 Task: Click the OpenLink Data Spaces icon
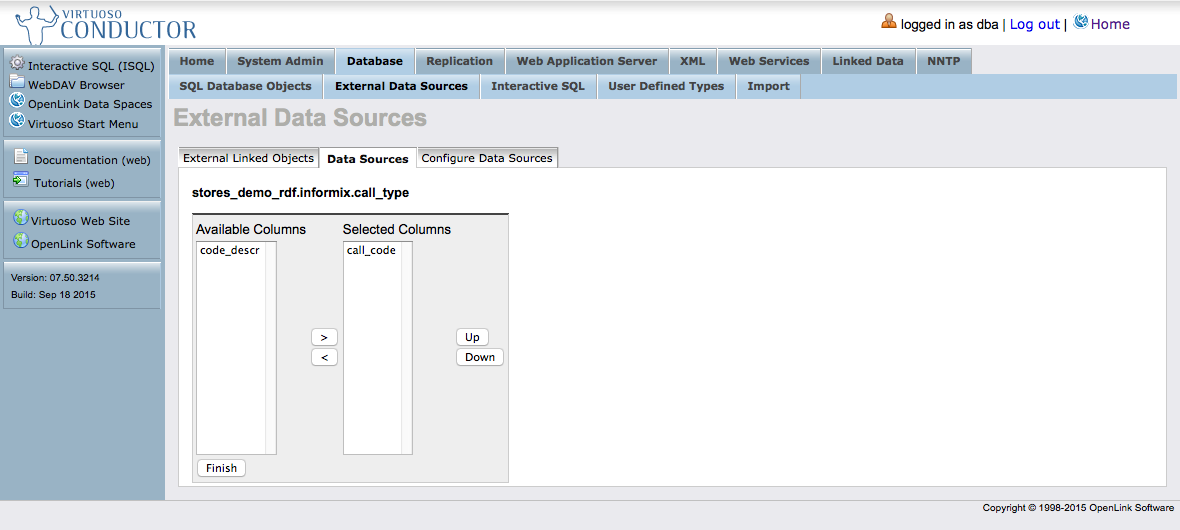[x=17, y=102]
